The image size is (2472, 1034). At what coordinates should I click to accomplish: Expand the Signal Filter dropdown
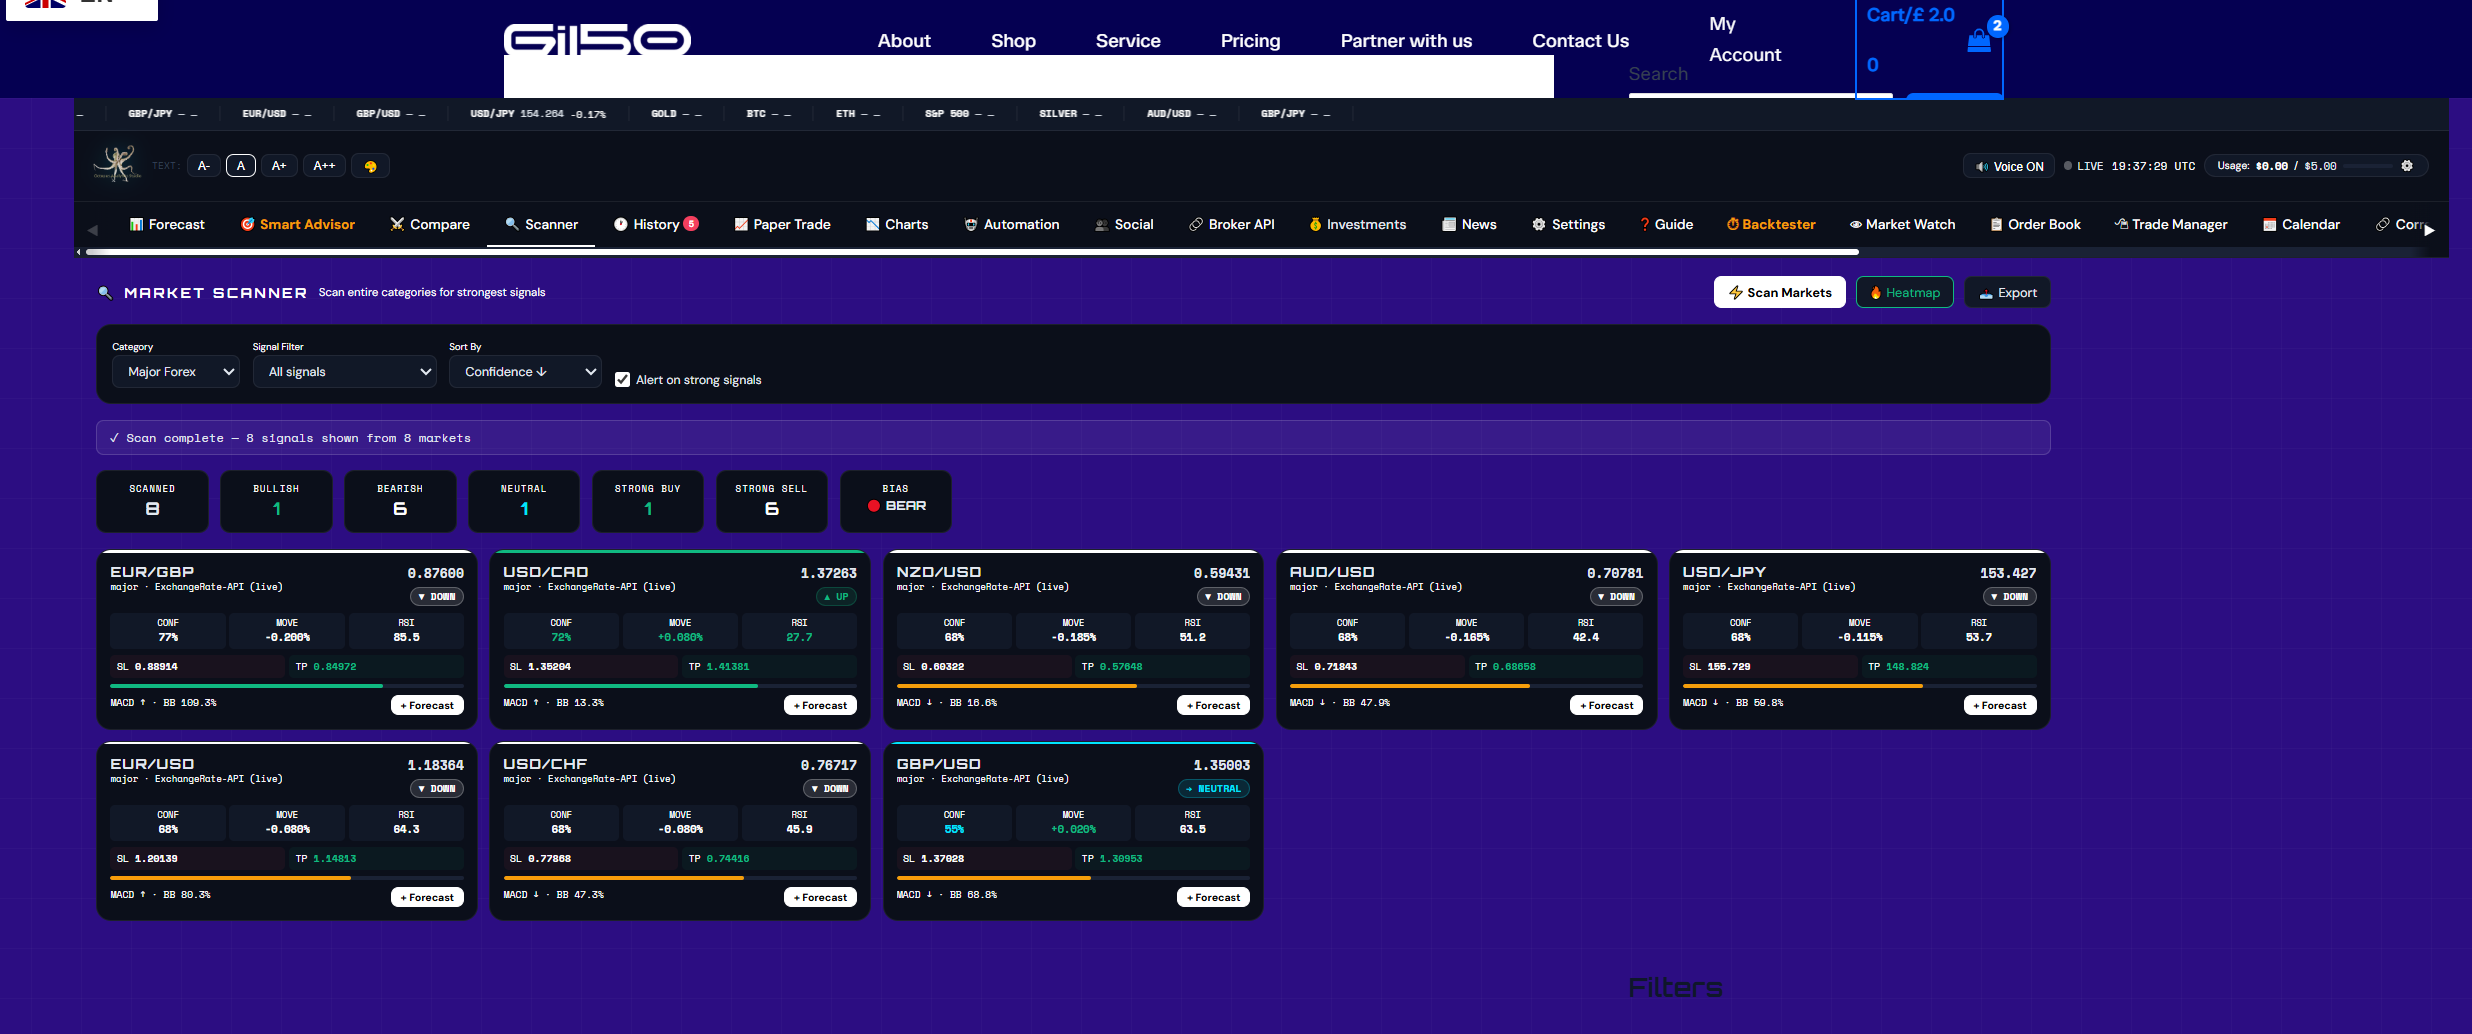344,372
